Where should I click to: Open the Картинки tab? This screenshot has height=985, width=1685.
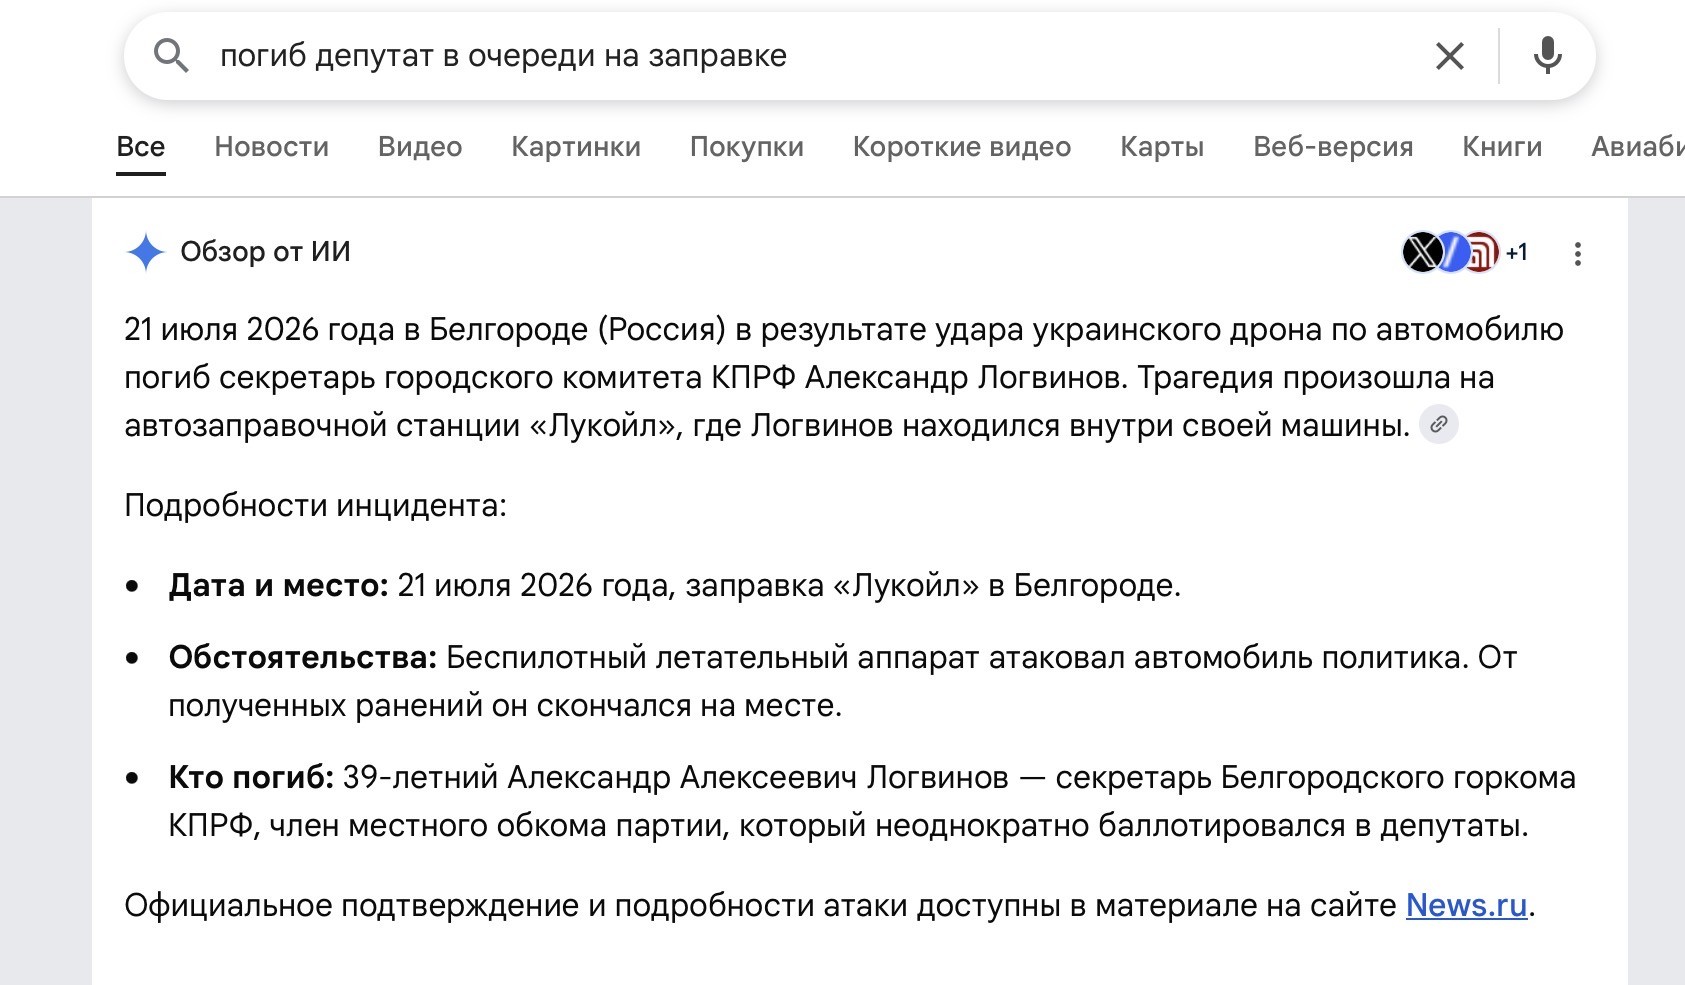(576, 147)
